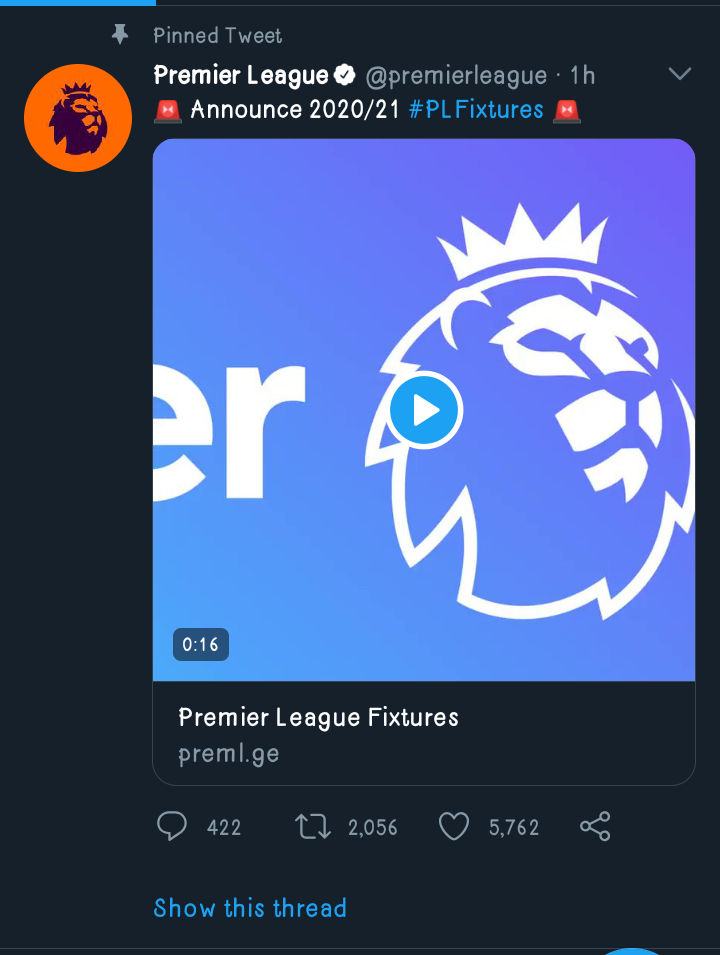Open the Premier League profile avatar
The image size is (720, 955).
(78, 118)
